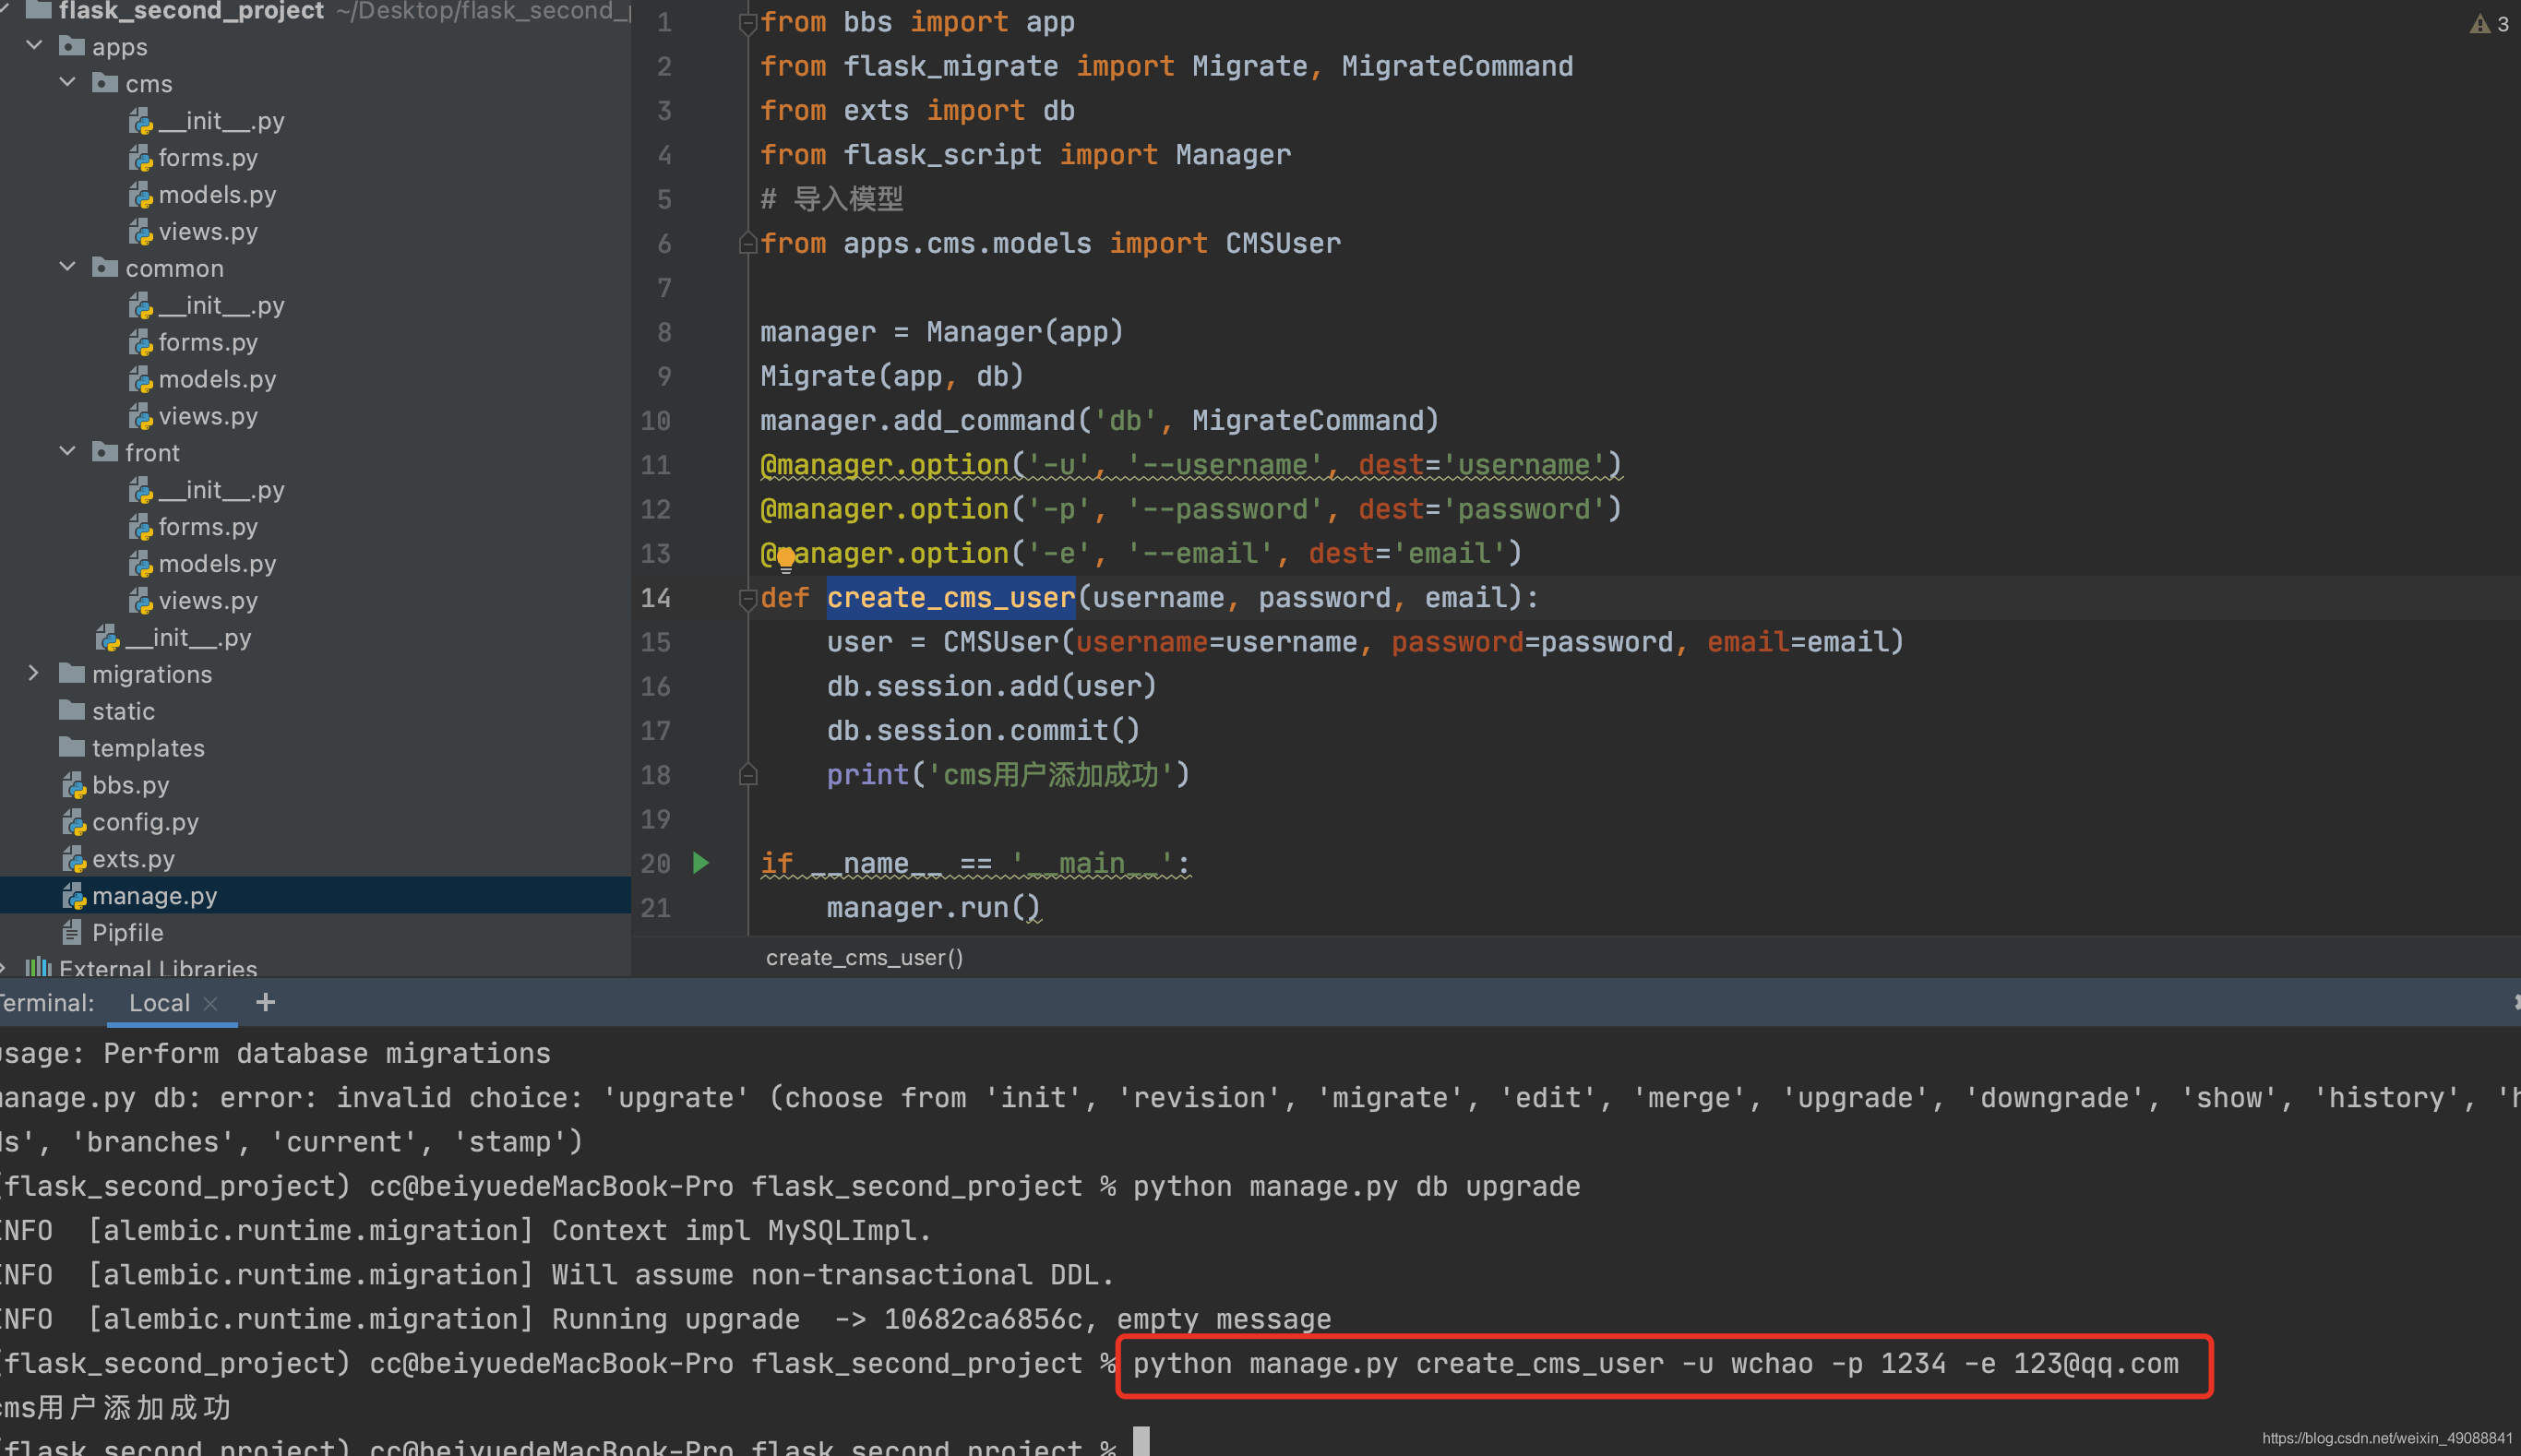Collapse the apps folder chevron
Image resolution: width=2521 pixels, height=1456 pixels.
click(x=34, y=45)
